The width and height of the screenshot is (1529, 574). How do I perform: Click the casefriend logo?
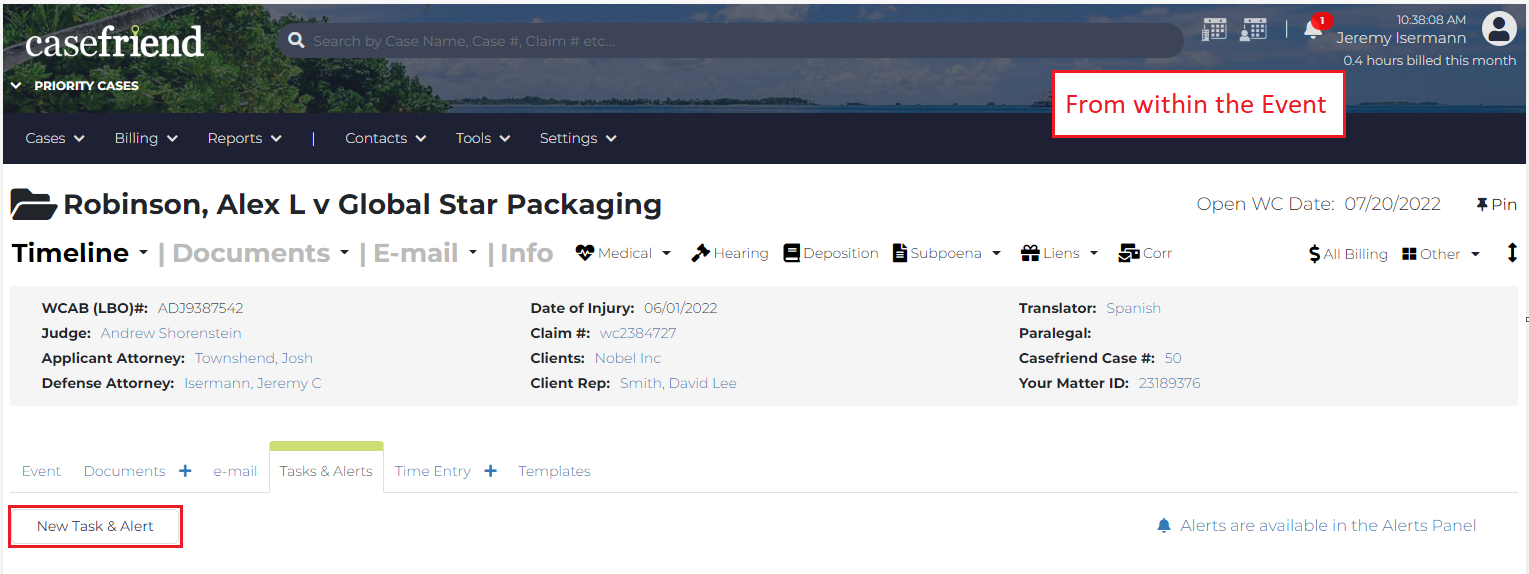pos(114,41)
